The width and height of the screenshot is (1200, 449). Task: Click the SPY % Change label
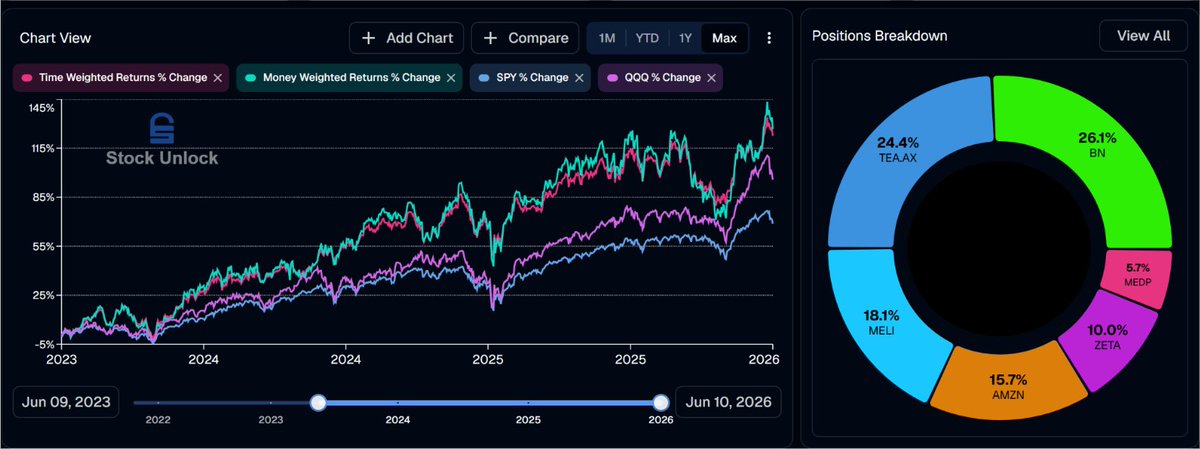(x=532, y=77)
